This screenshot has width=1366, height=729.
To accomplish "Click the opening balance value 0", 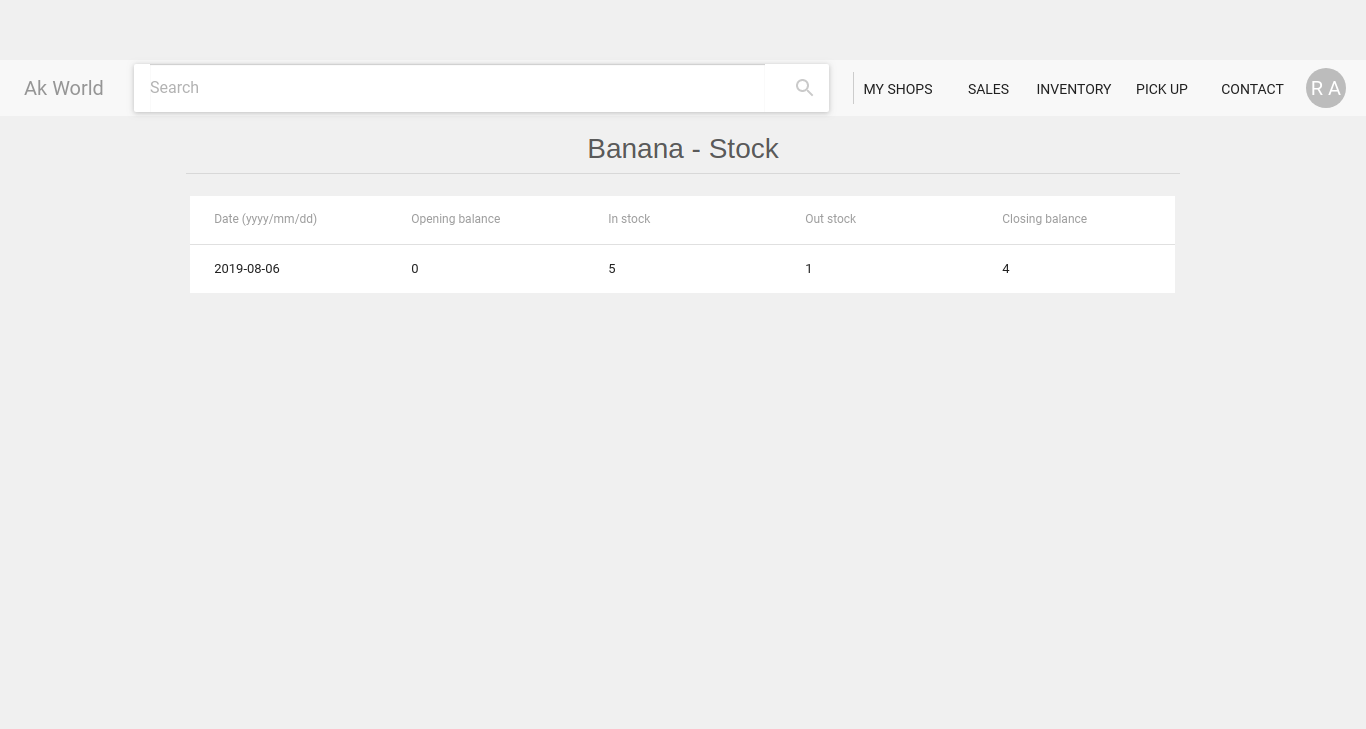I will coord(415,269).
